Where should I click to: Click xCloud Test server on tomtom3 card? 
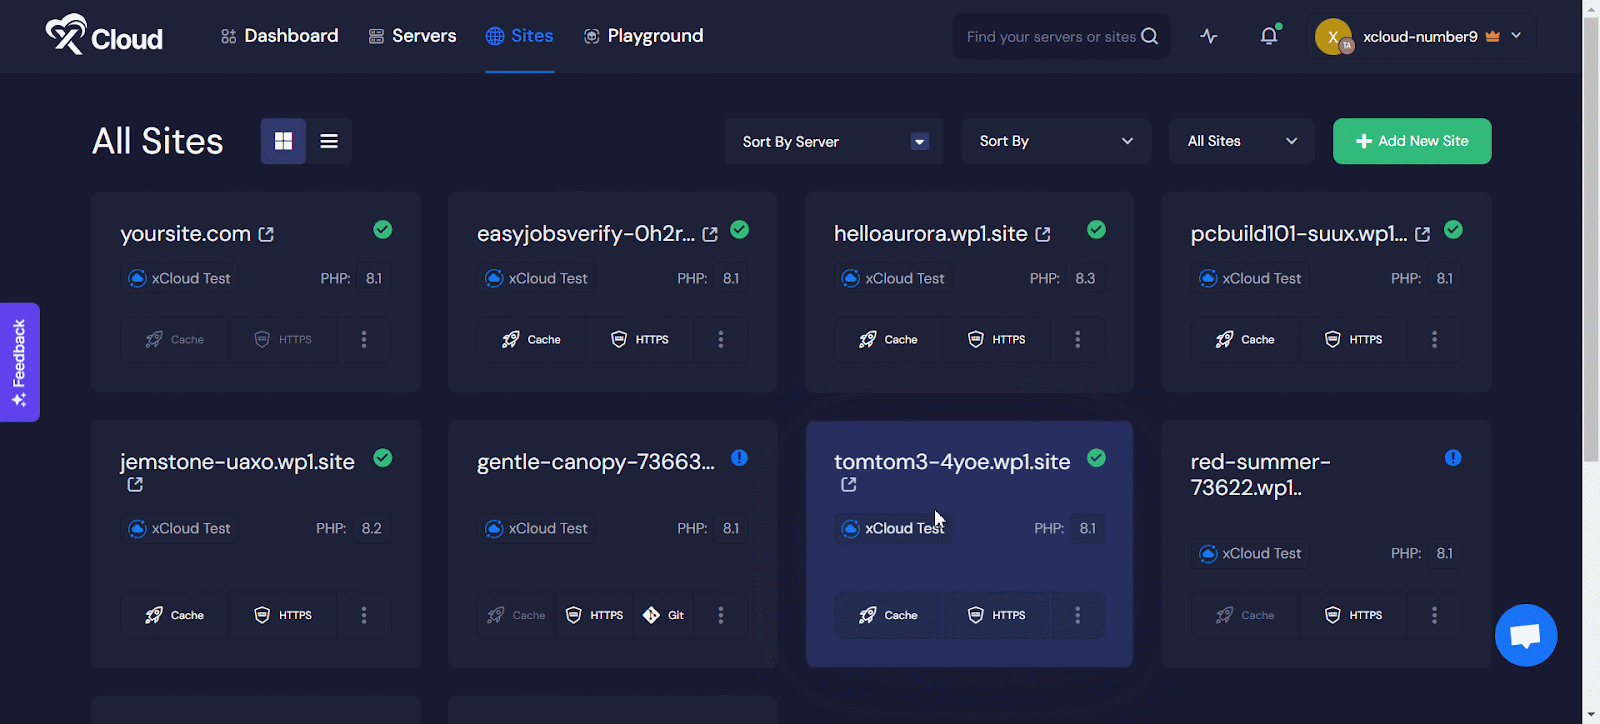click(893, 528)
